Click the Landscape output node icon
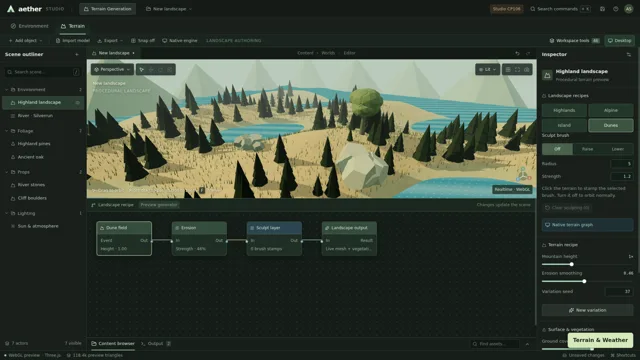Image resolution: width=640 pixels, height=360 pixels. click(x=327, y=228)
